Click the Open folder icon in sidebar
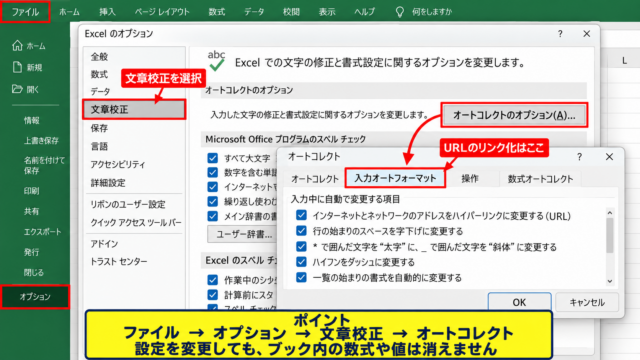The height and width of the screenshot is (360, 640). (x=17, y=89)
